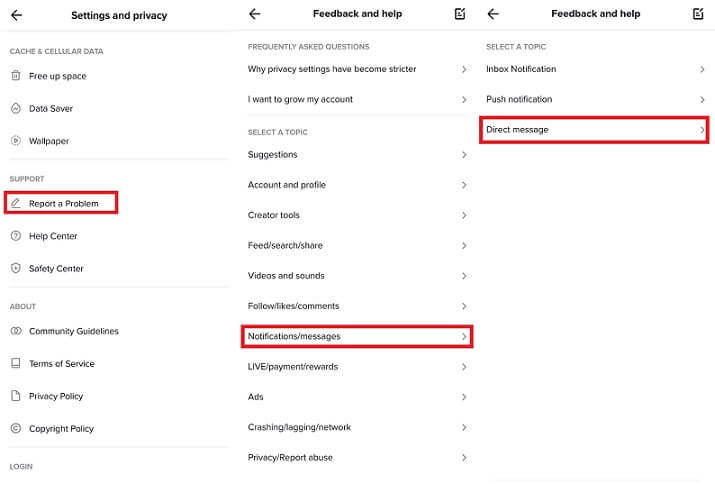Viewport: 715px width, 484px height.
Task: Open the Account and profile topic
Action: coord(287,185)
